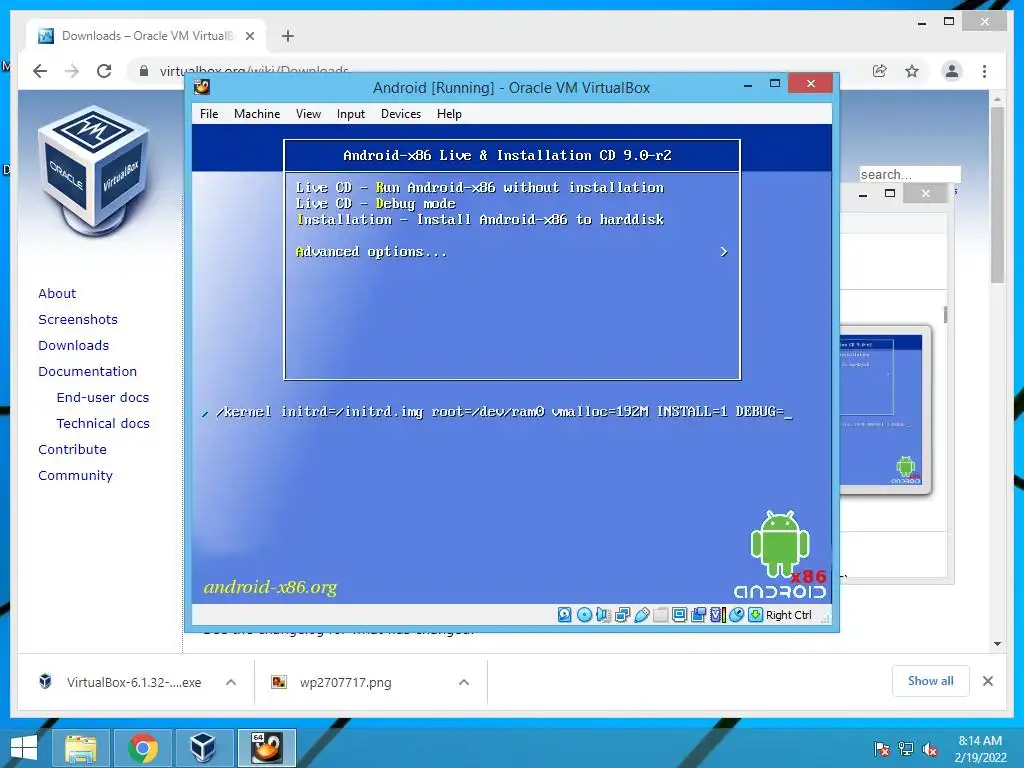
Task: Click the hard disk activity icon in VM status bar
Action: click(565, 615)
